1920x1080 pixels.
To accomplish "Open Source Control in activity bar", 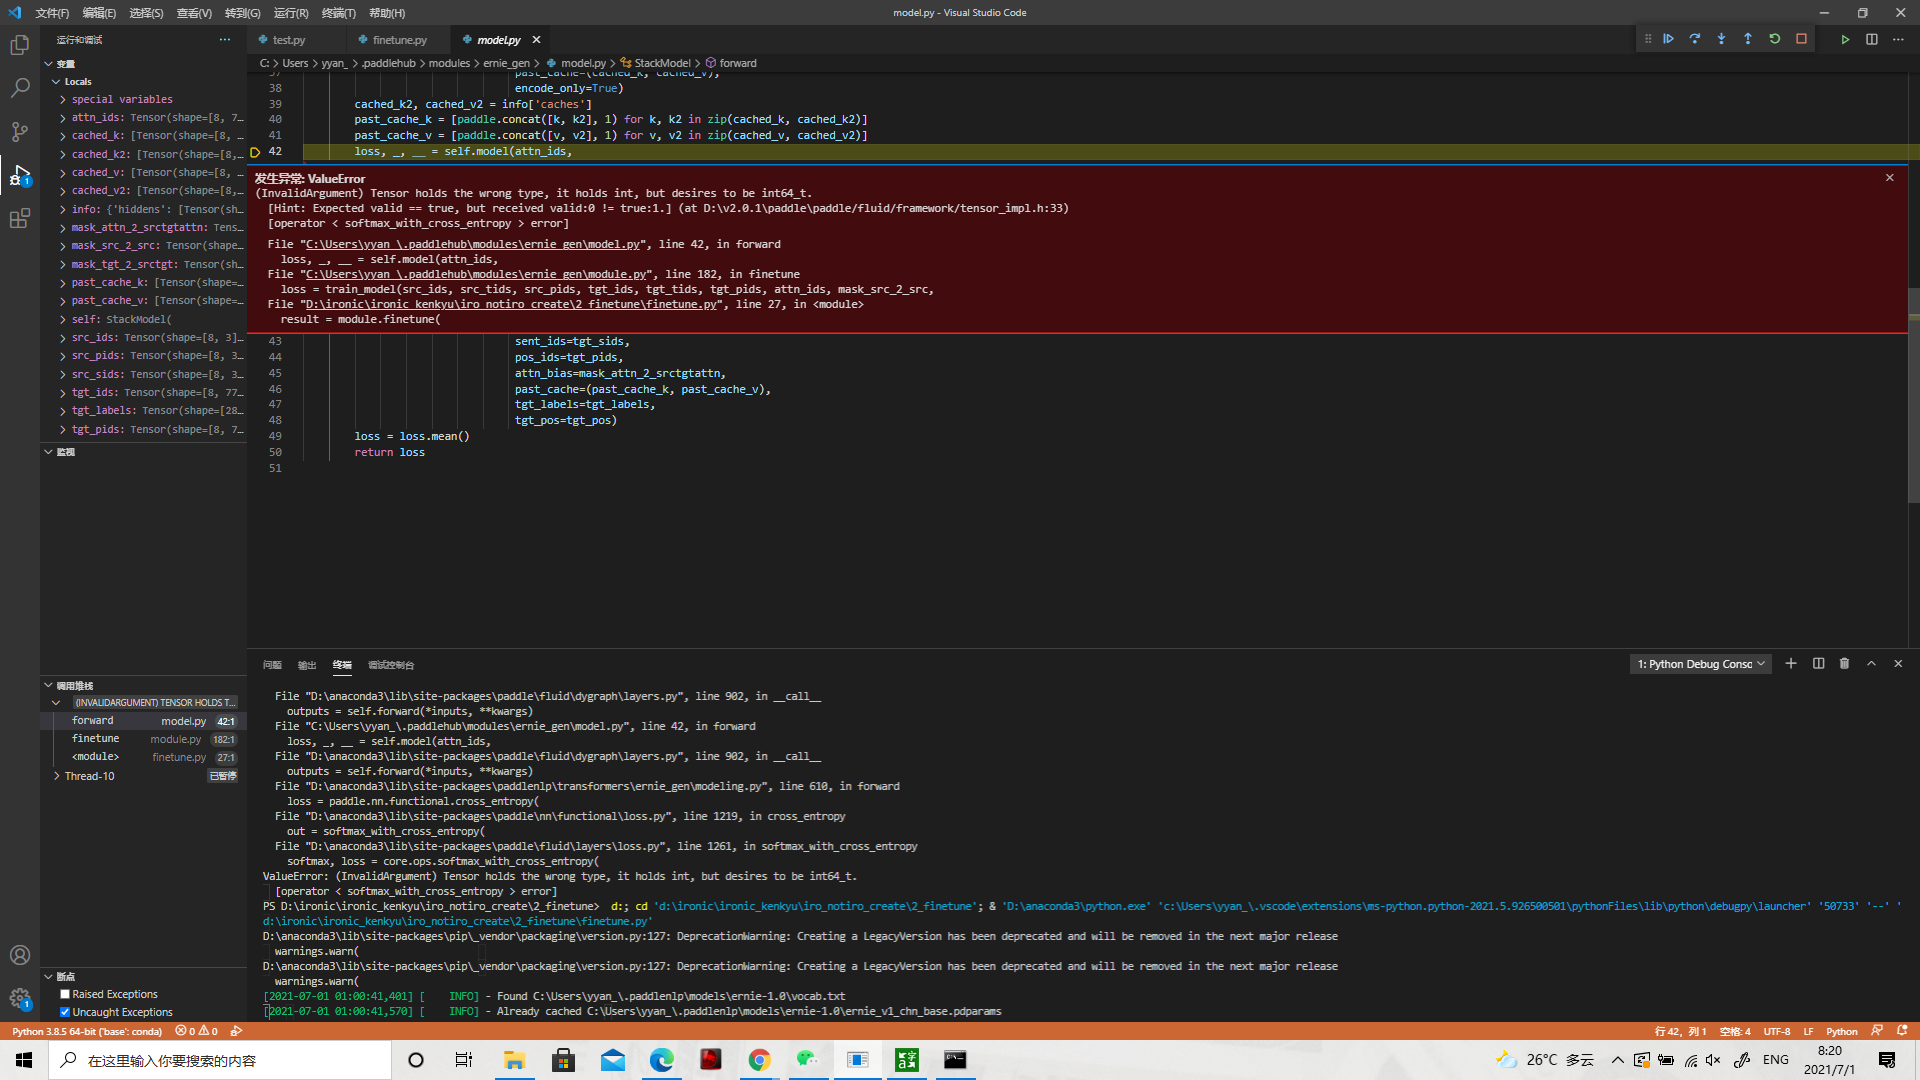I will 20,132.
